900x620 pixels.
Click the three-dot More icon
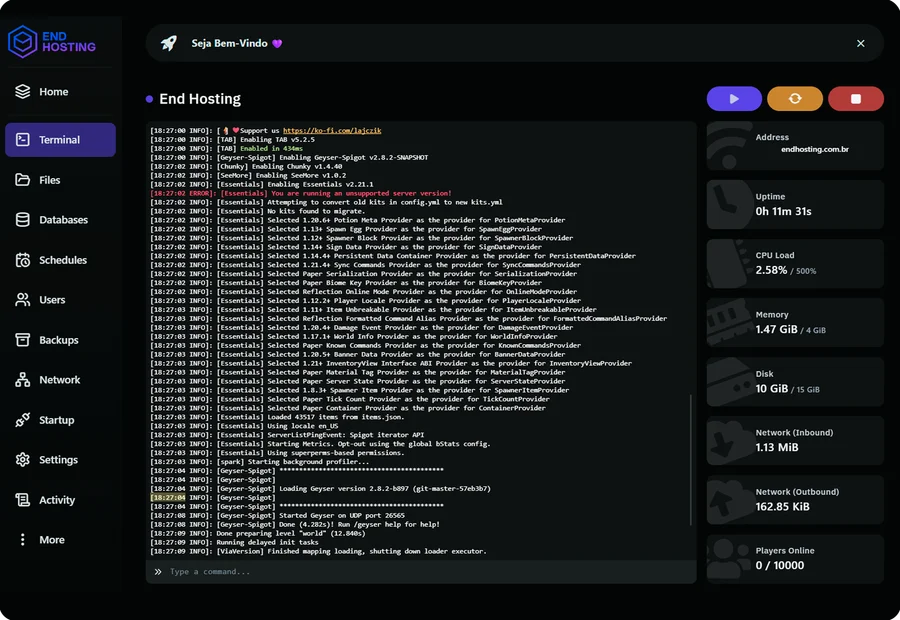click(22, 540)
